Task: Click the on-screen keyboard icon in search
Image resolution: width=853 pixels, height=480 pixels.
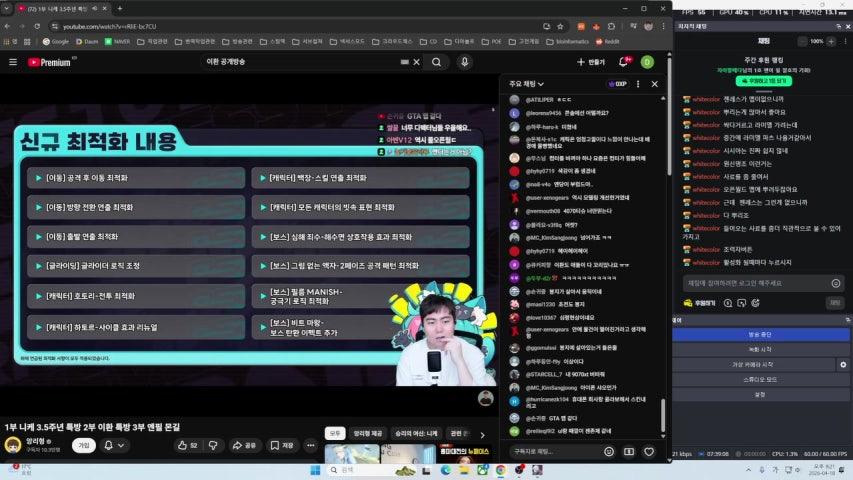Action: pyautogui.click(x=404, y=62)
